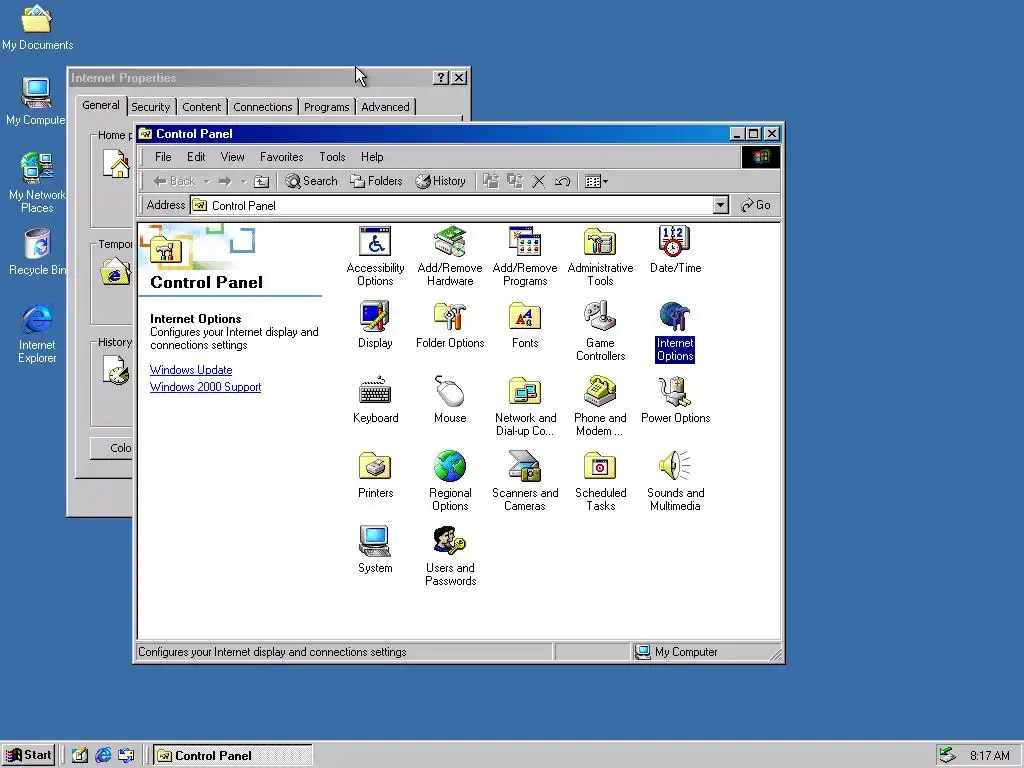Select the highlighted Internet Options icon

675,331
